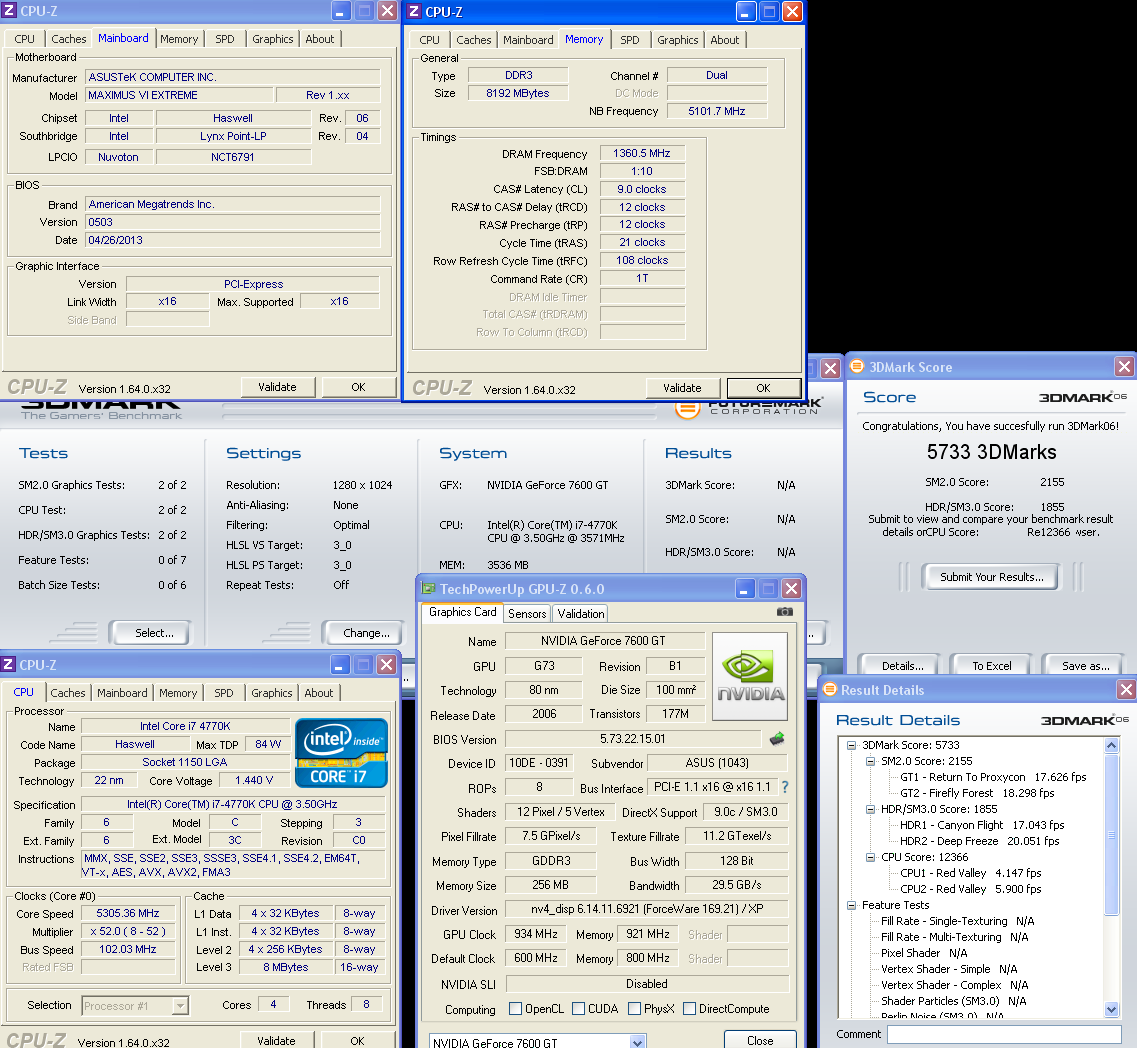
Task: Click the MAXIMUS VI EXTREME model field
Action: (179, 95)
